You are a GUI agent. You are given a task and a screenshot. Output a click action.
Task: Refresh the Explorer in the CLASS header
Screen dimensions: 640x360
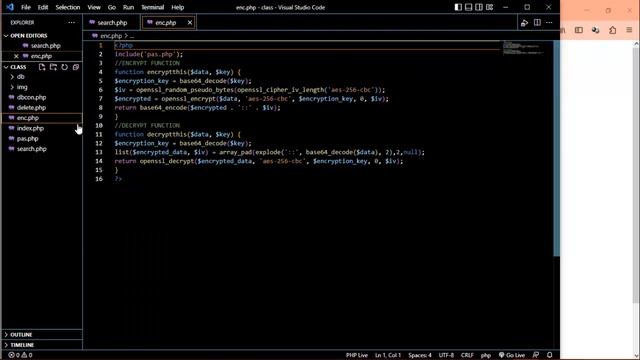[64, 67]
